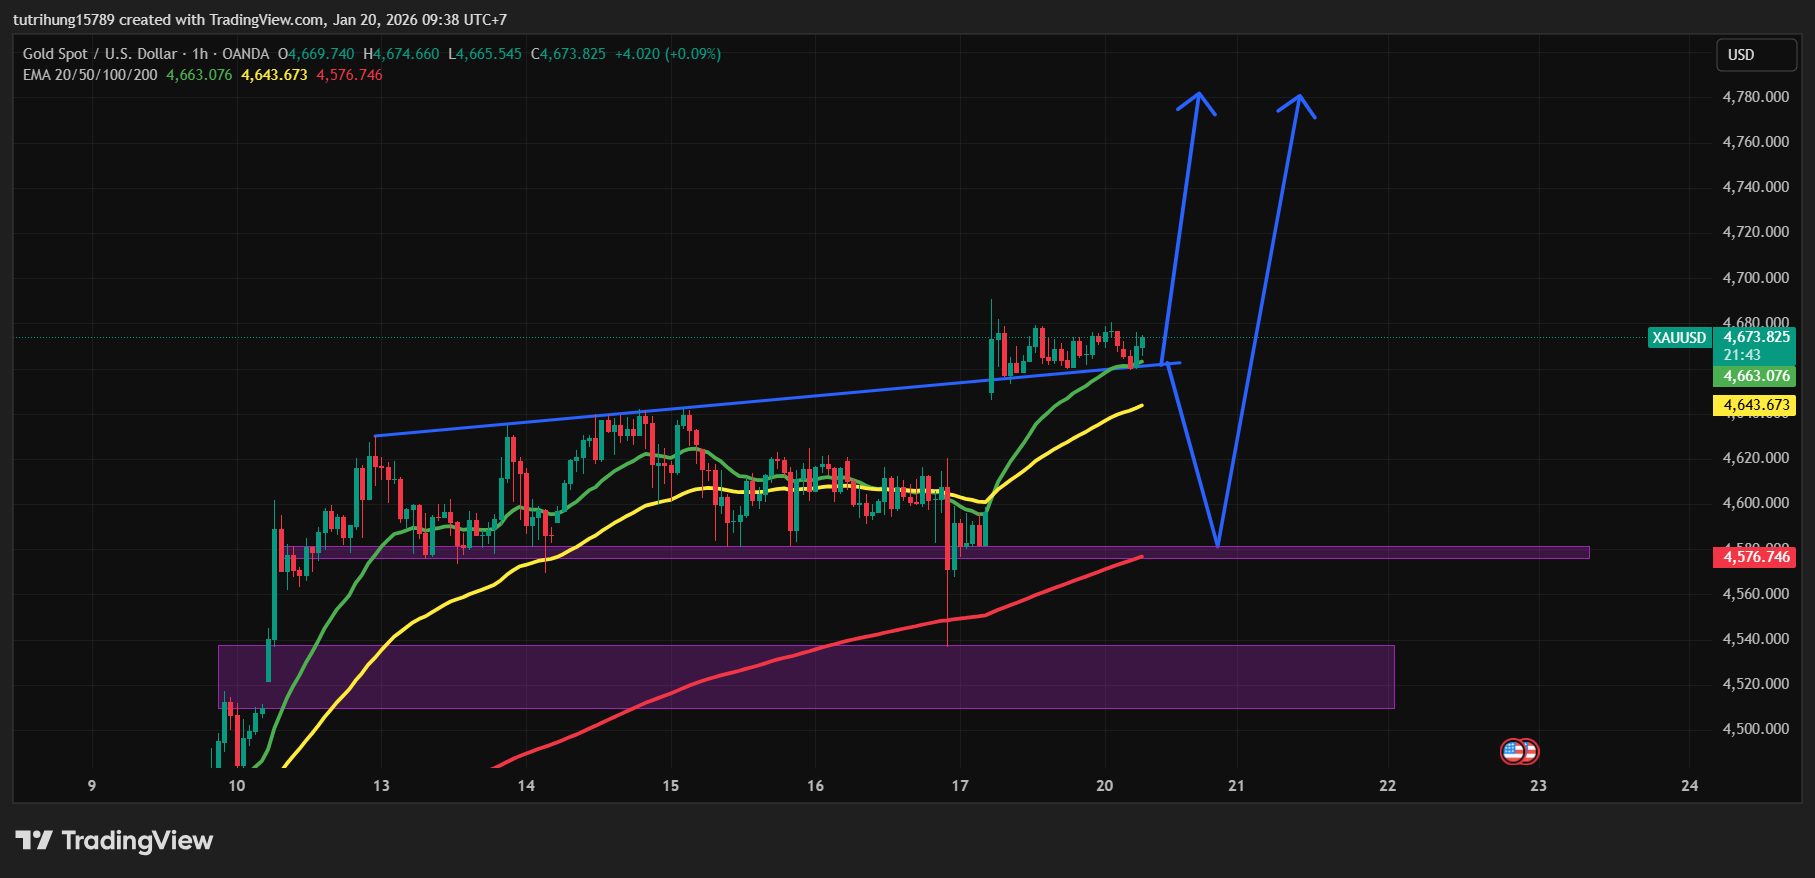The width and height of the screenshot is (1815, 878).
Task: Click the date 20 on time axis
Action: (x=1104, y=786)
